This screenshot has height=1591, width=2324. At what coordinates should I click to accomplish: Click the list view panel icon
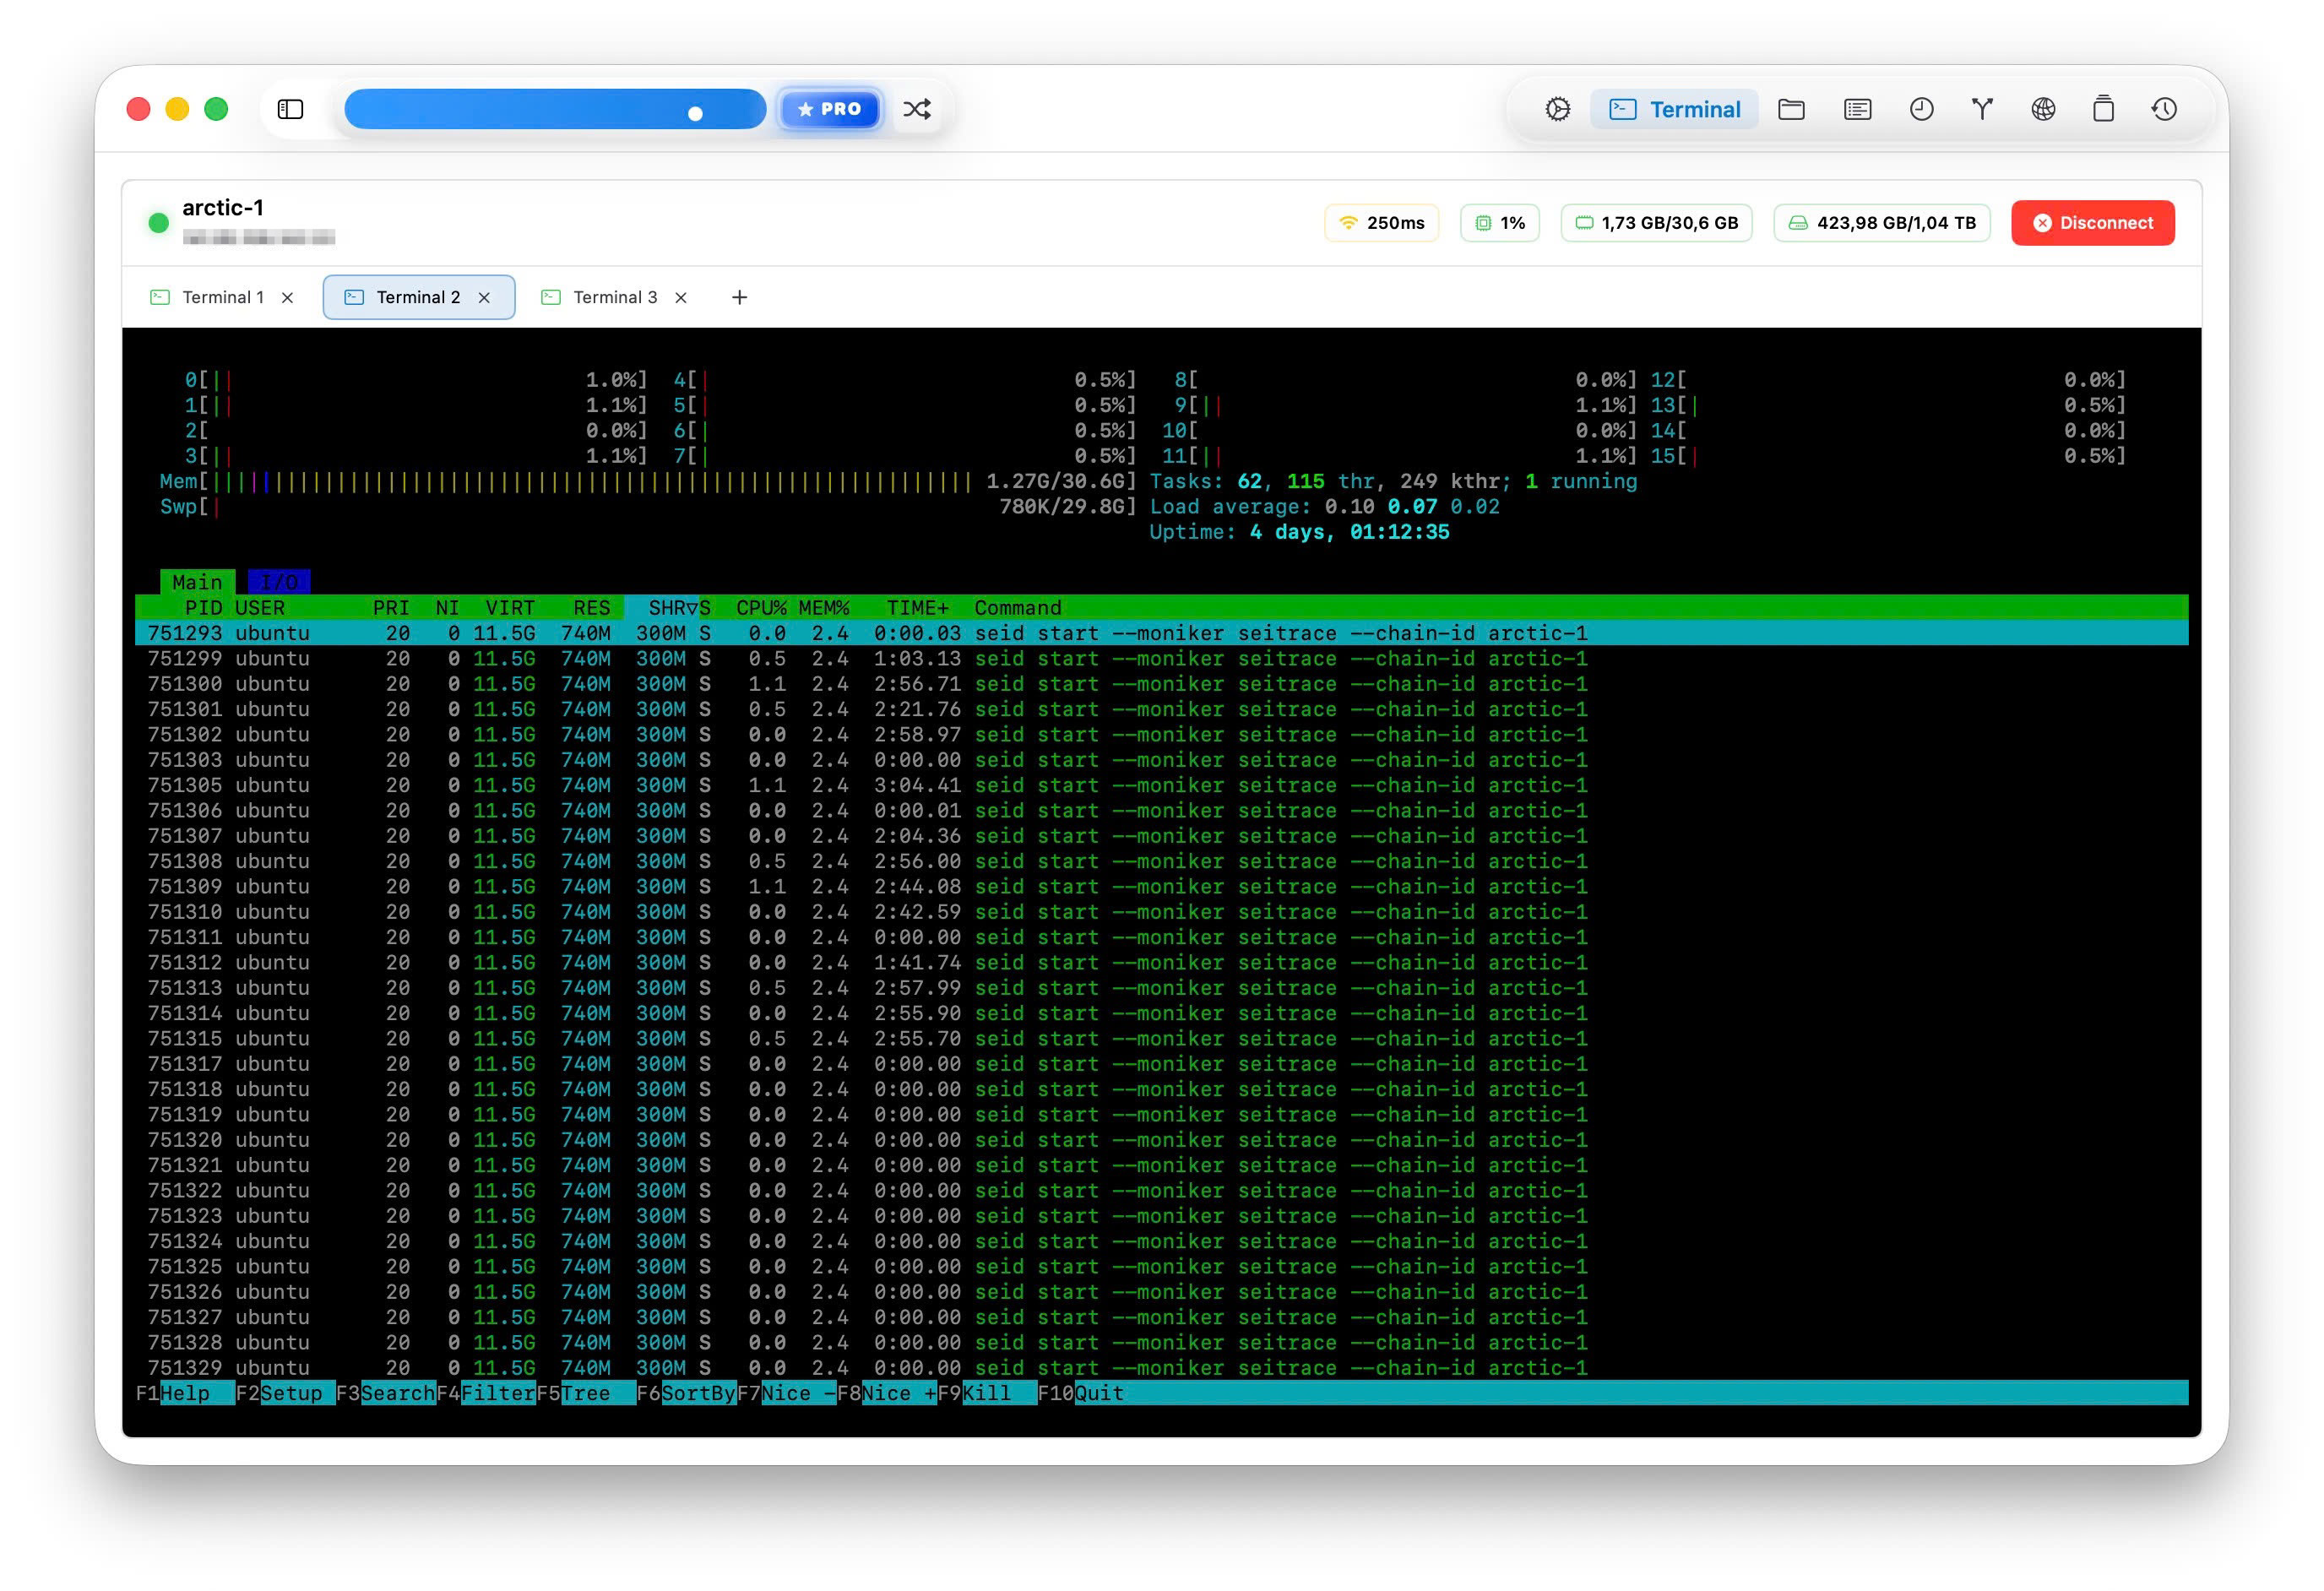tap(1857, 109)
